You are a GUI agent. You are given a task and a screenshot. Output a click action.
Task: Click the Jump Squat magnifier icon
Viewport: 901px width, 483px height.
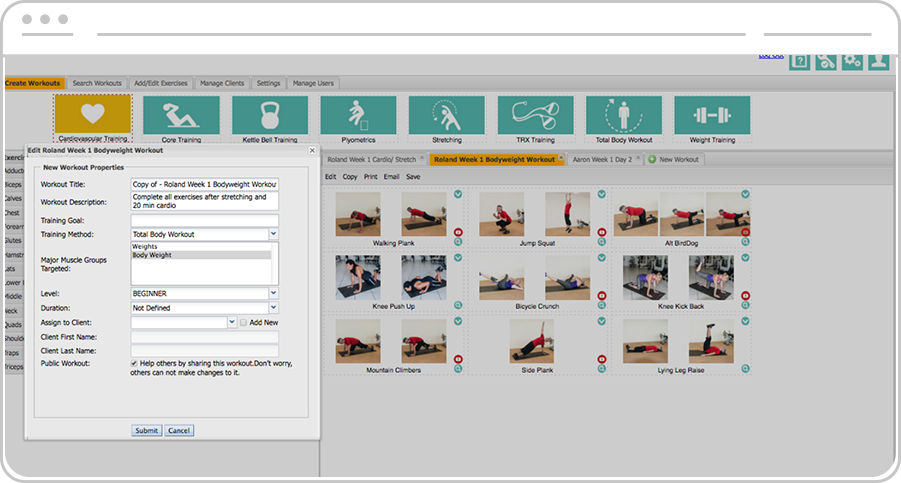pyautogui.click(x=602, y=242)
